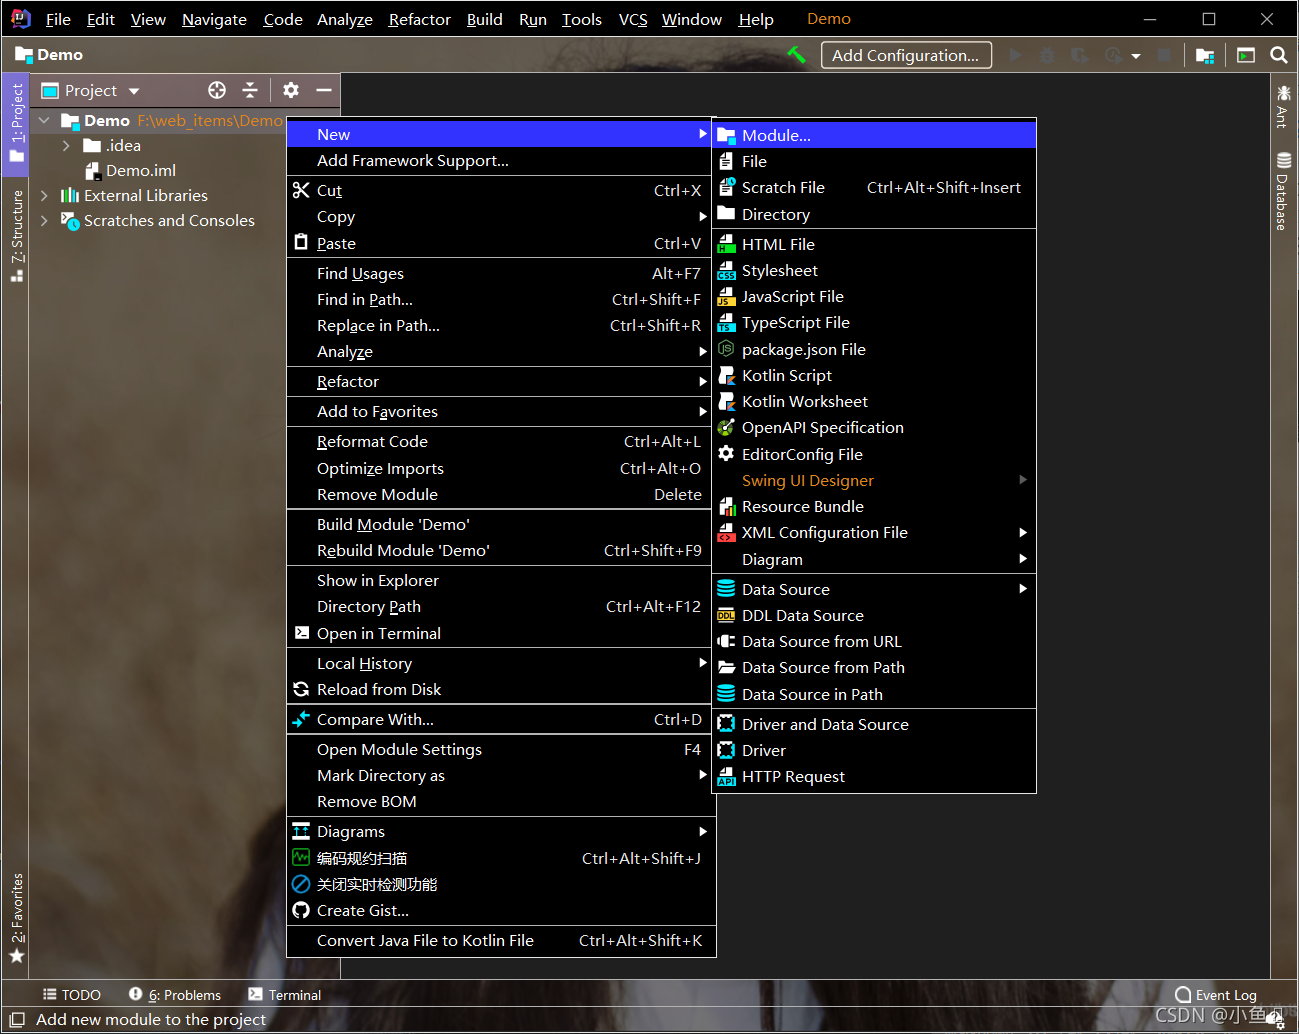Image resolution: width=1299 pixels, height=1034 pixels.
Task: Expand the Copy submenu
Action: 499,216
